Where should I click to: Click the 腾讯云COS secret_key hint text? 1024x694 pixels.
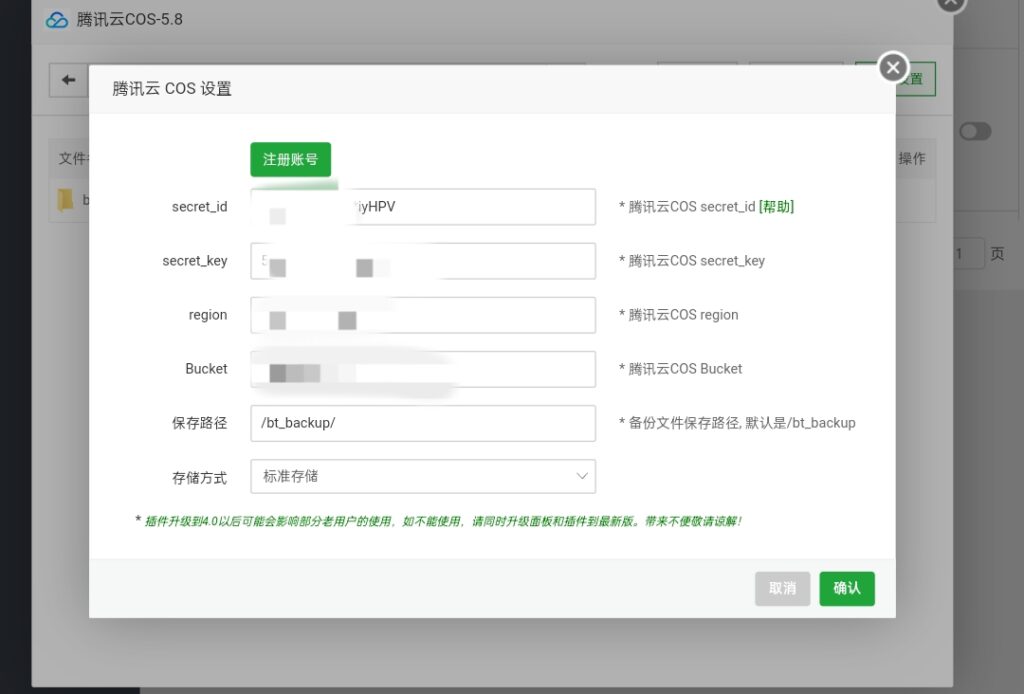point(692,261)
